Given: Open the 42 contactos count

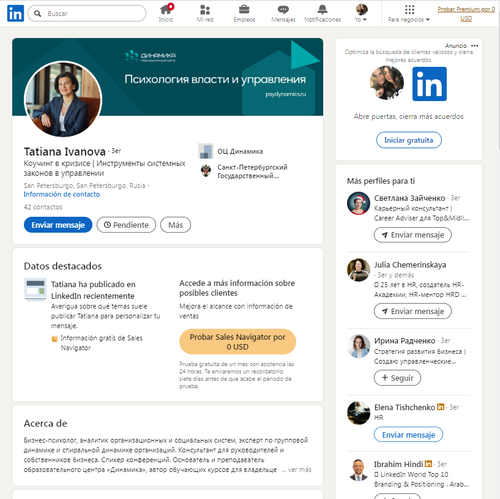Looking at the screenshot, I should click(x=43, y=207).
